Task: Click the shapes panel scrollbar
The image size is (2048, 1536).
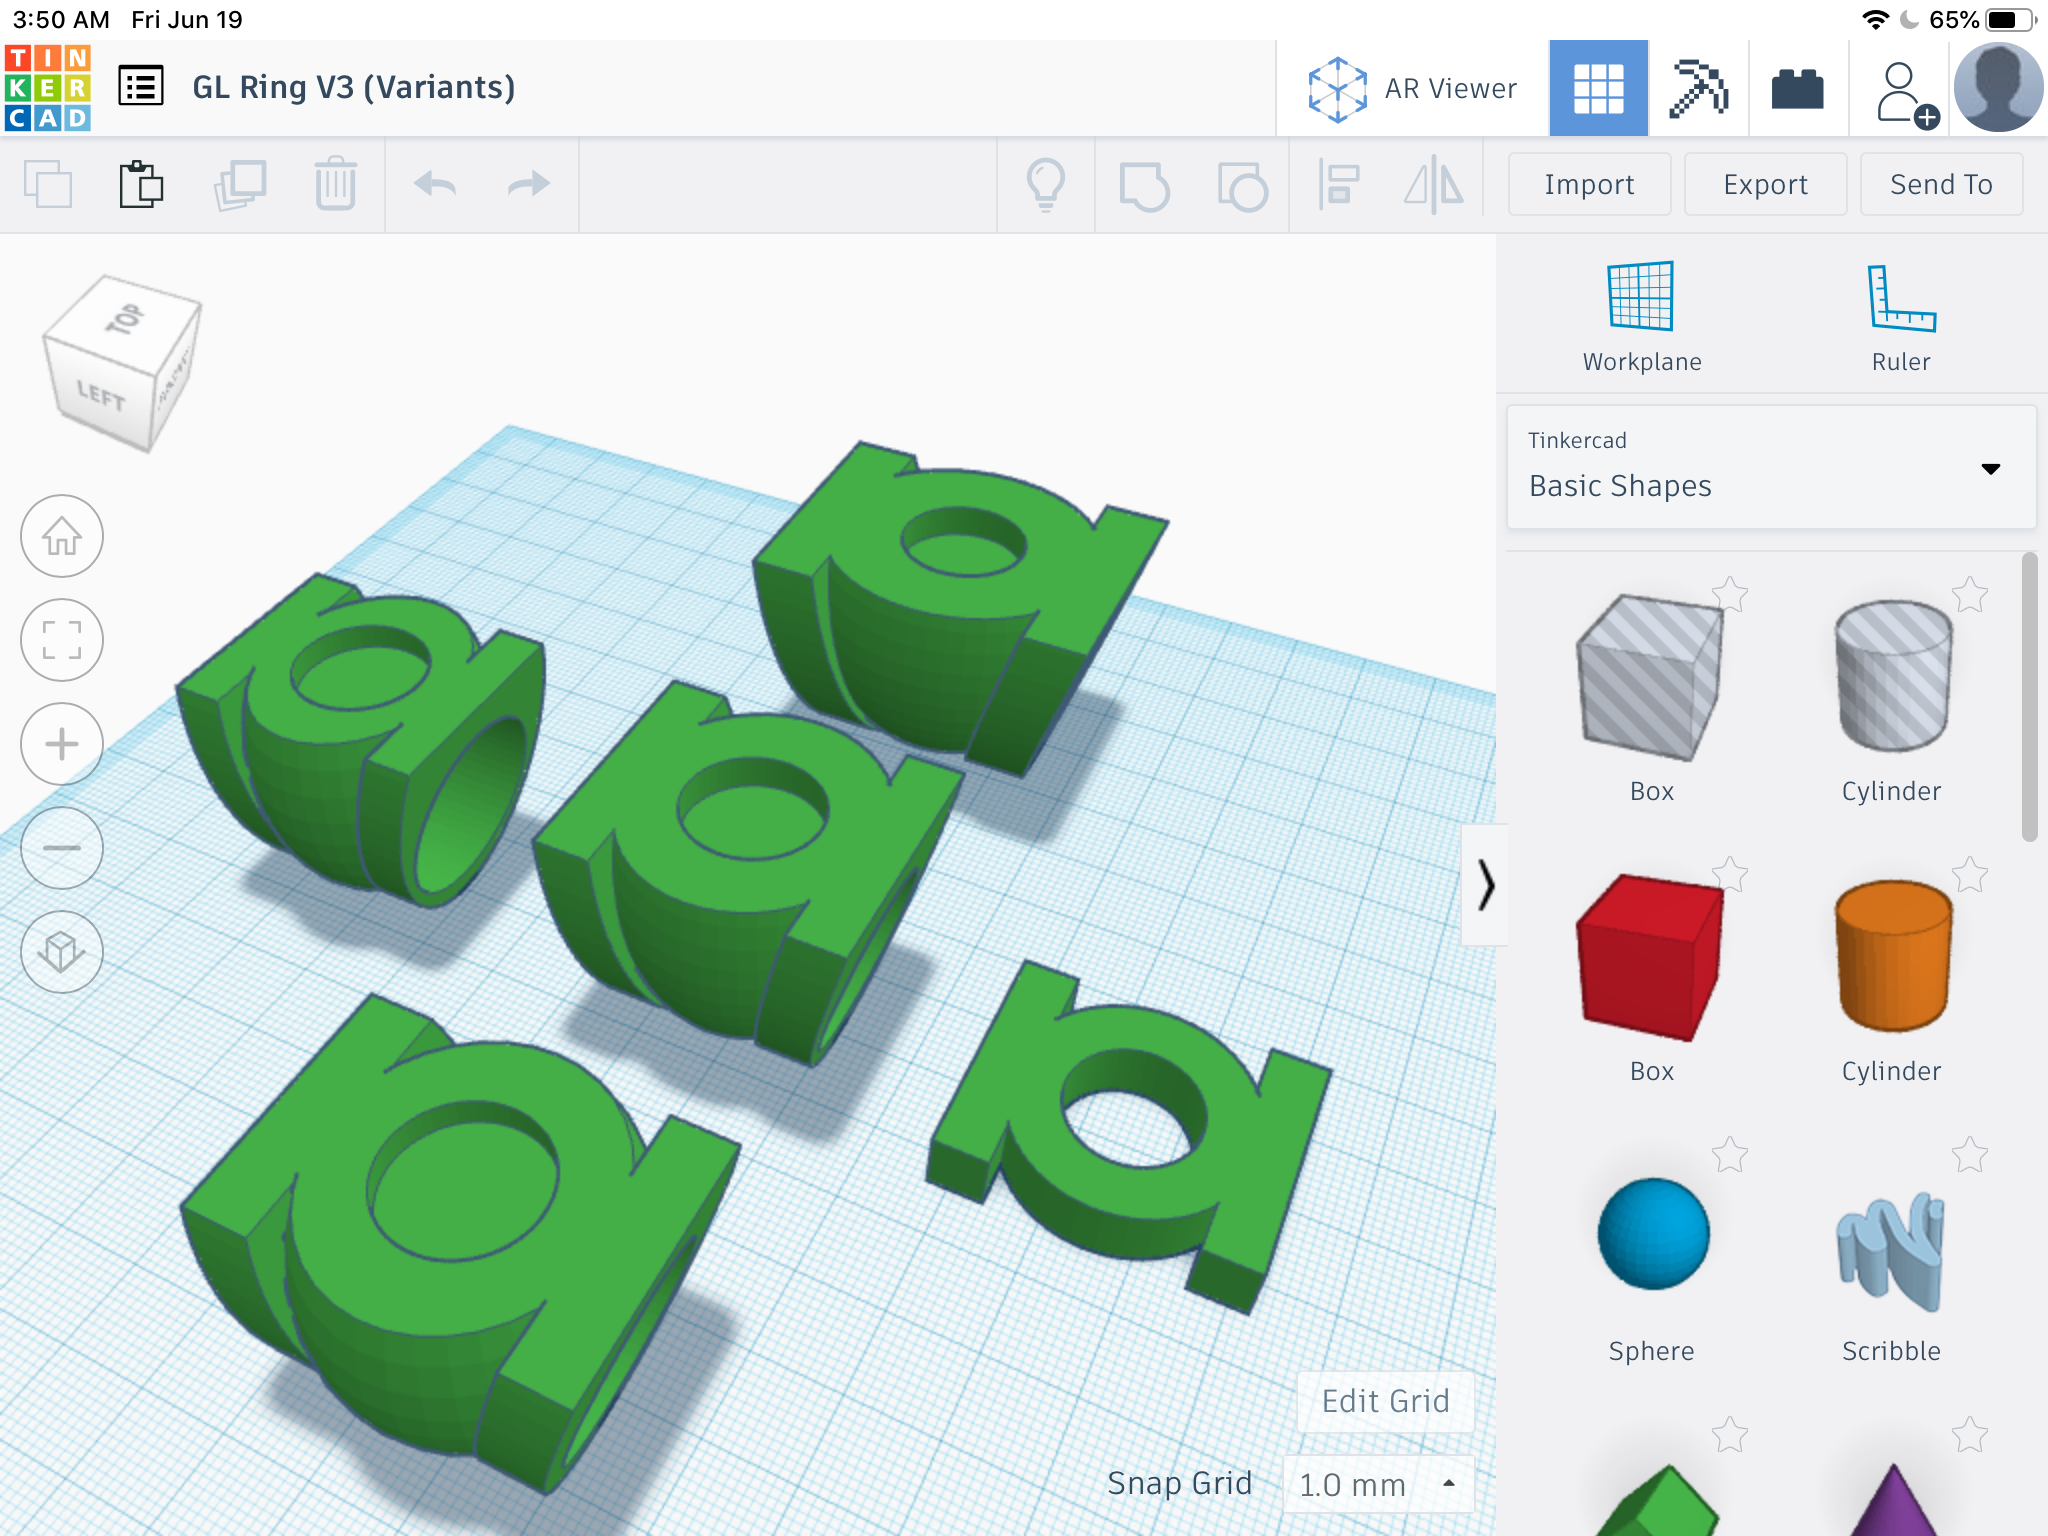Action: (2029, 697)
